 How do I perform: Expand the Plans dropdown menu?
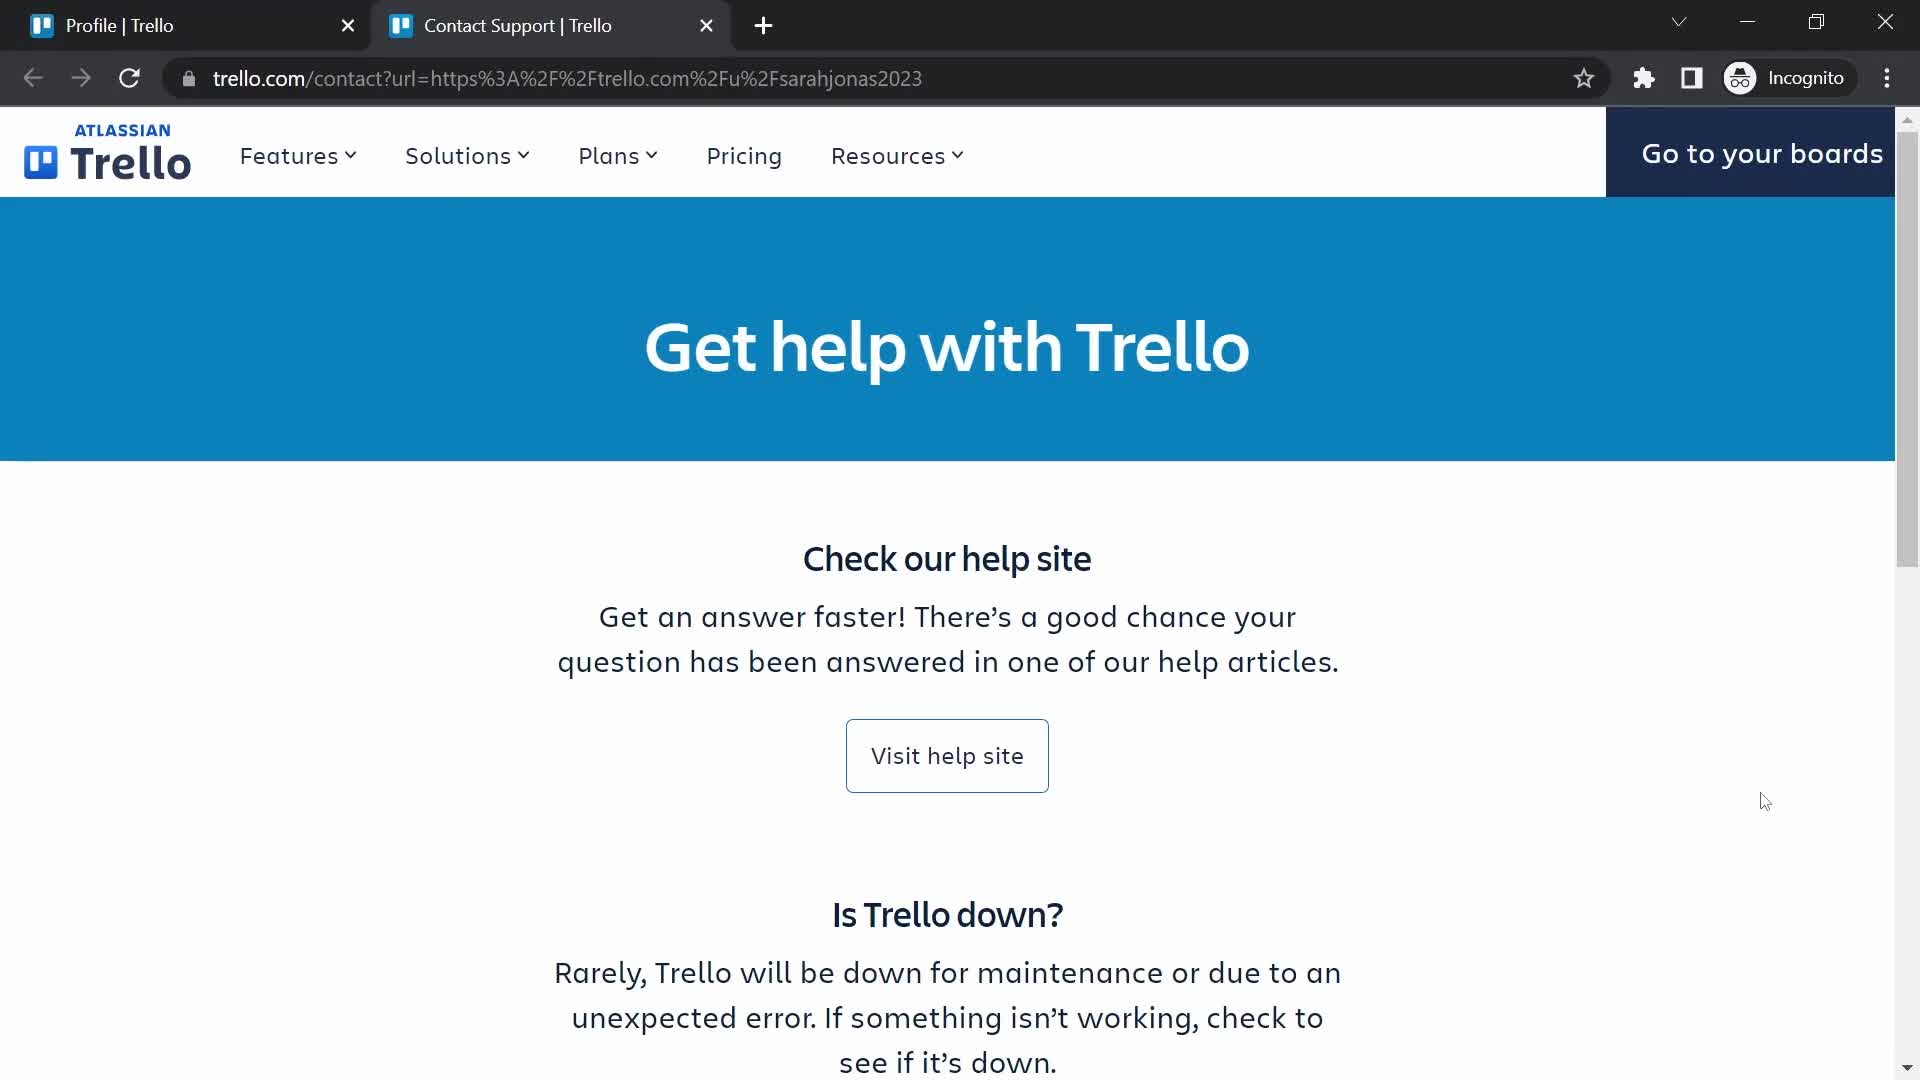617,154
